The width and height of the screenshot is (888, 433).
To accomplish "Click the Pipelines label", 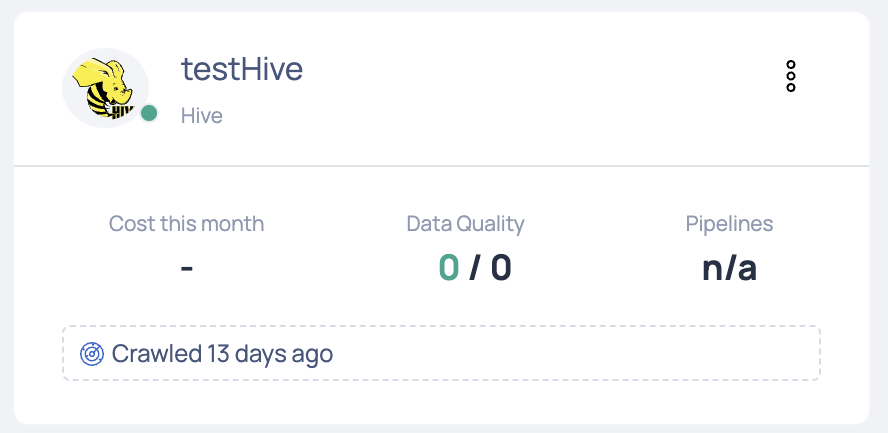I will (x=729, y=224).
